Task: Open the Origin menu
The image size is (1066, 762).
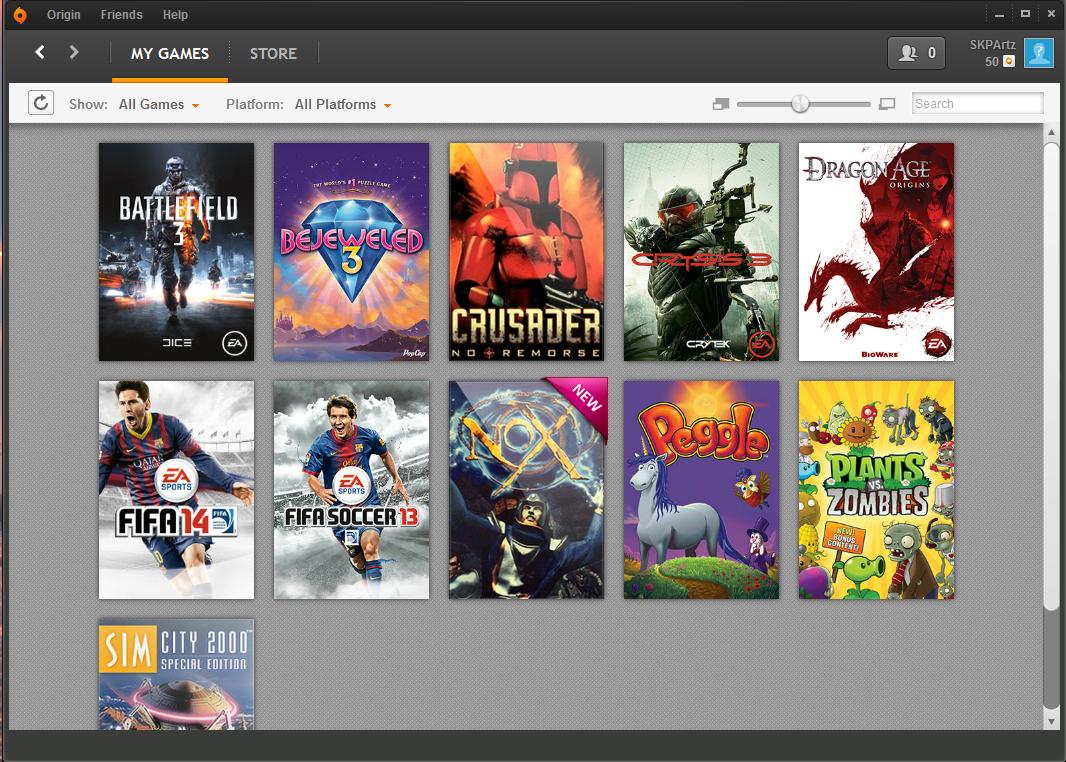Action: tap(63, 14)
